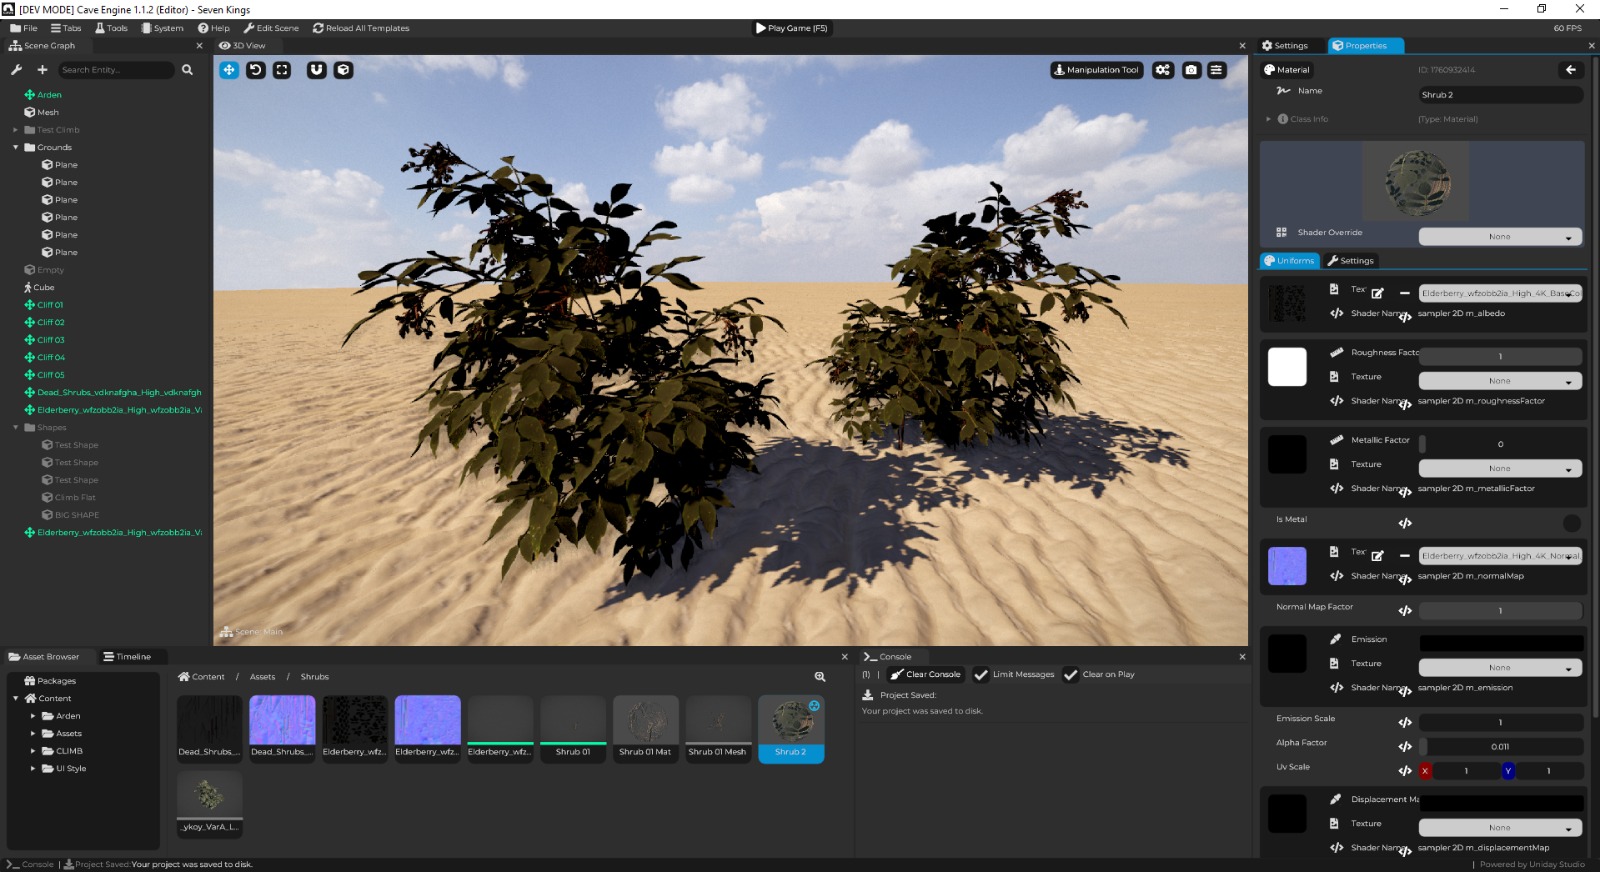Viewport: 1600px width, 872px height.
Task: Select Cliff 03 in Scene Graph
Action: click(51, 340)
